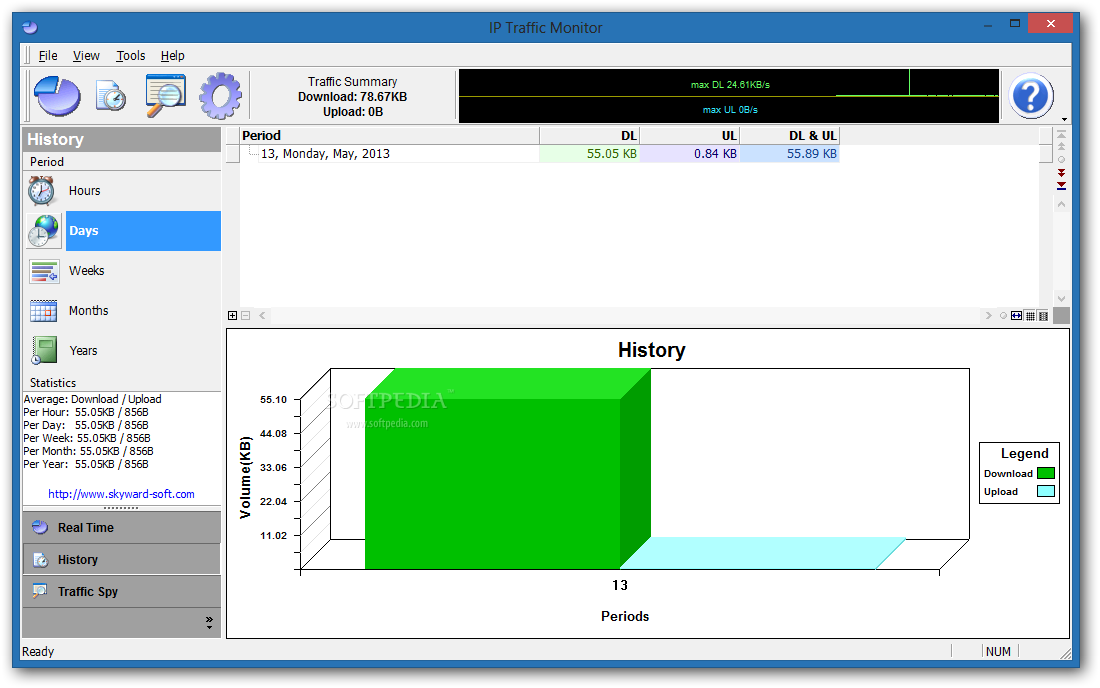The image size is (1100, 688).
Task: Click the 55.89 KB total cell
Action: [790, 154]
